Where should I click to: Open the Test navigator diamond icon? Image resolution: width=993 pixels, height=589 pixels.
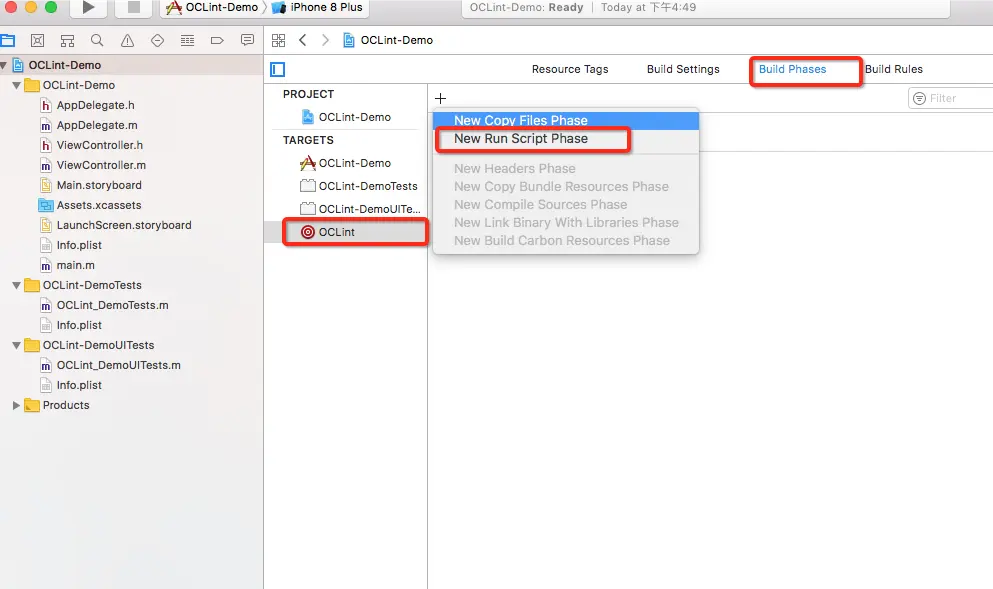point(158,41)
